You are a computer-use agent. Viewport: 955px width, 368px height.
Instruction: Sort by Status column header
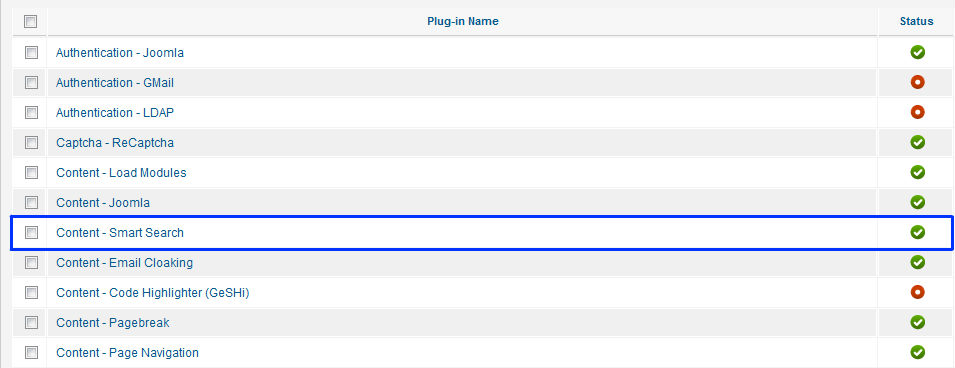(917, 21)
